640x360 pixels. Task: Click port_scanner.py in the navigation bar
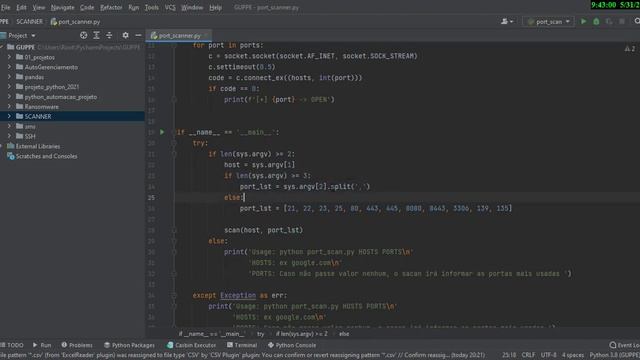76,22
